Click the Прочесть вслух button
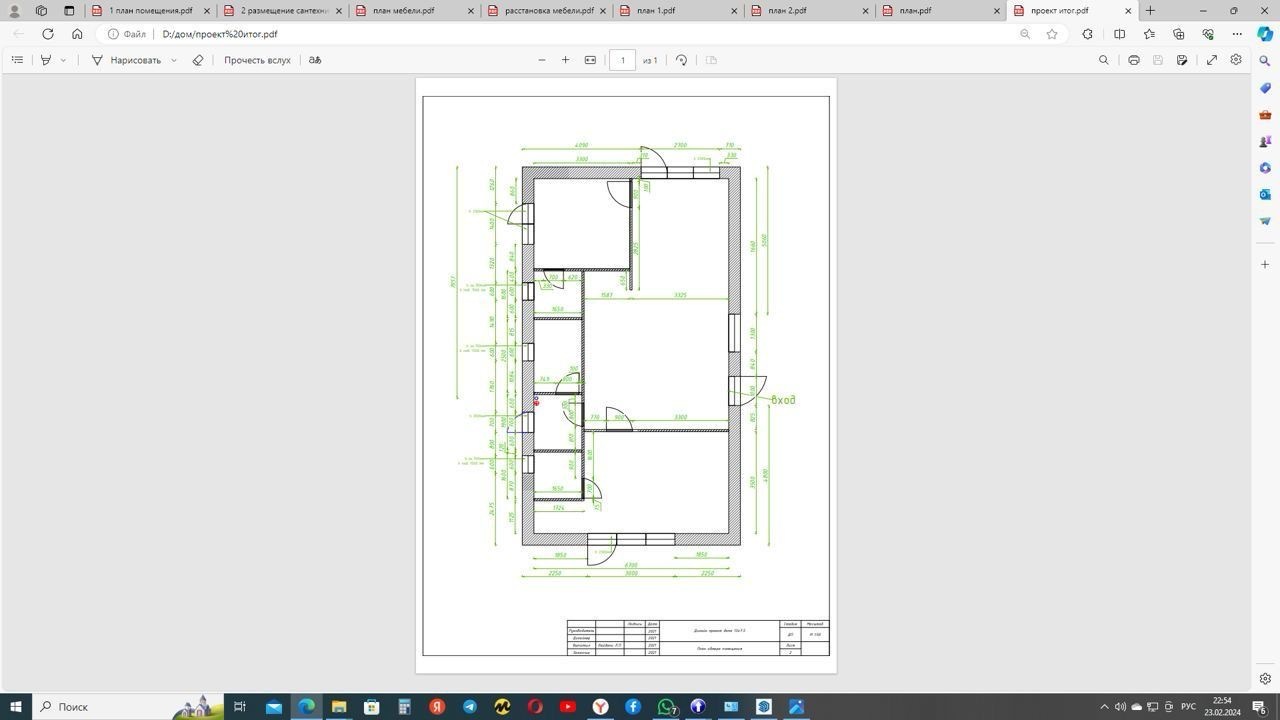 (257, 60)
